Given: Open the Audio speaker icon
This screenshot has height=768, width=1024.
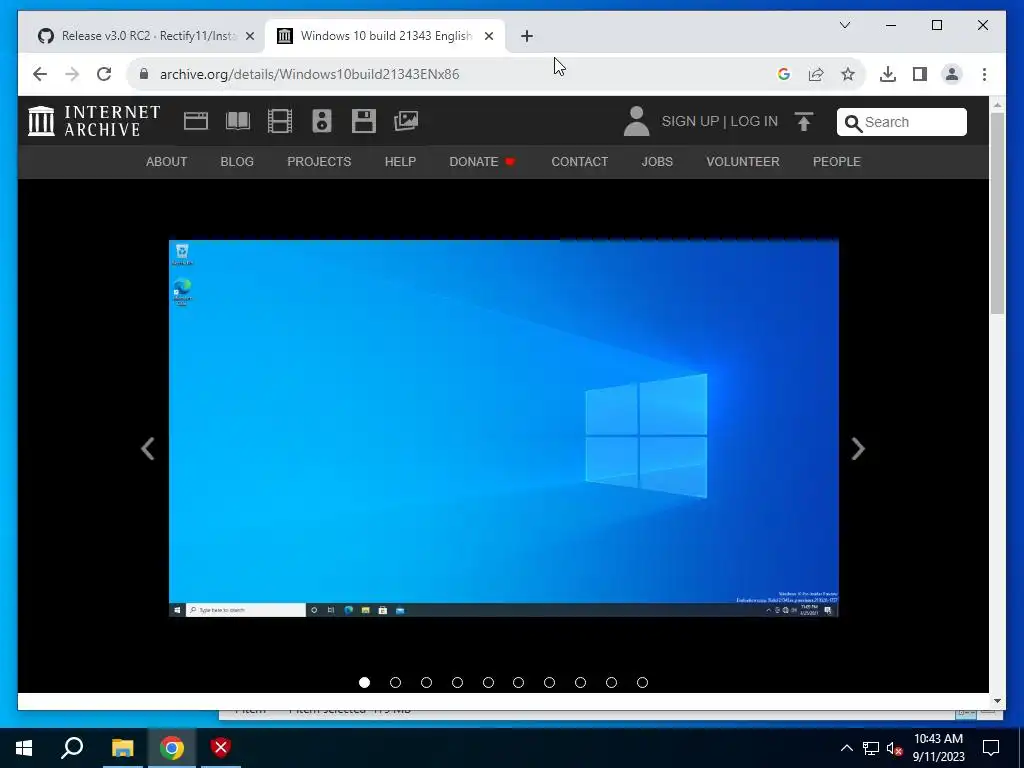Looking at the screenshot, I should tap(322, 121).
